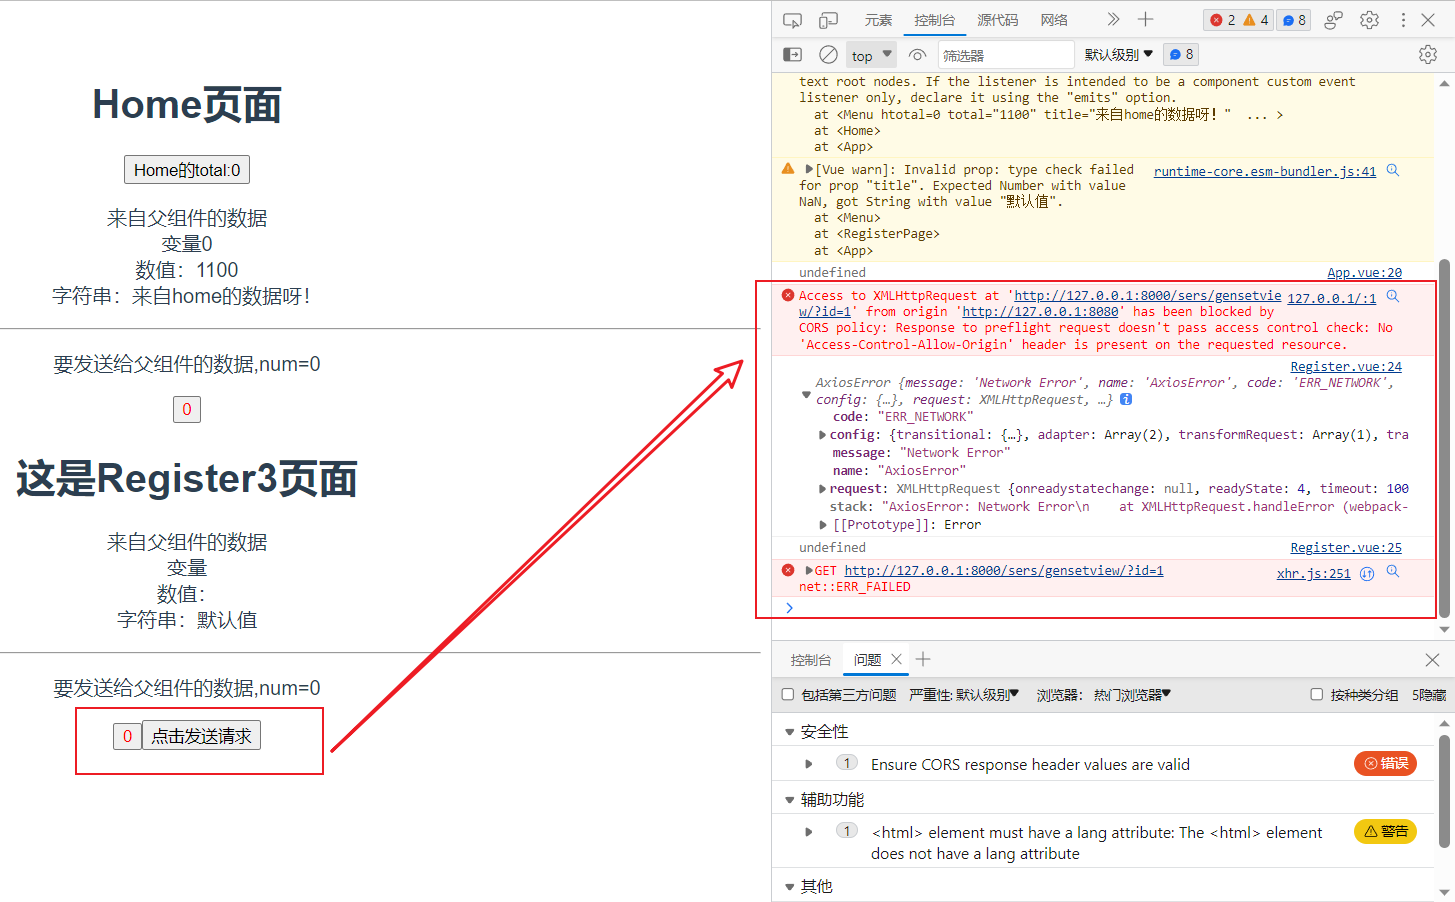Click the Home的total:0 button
1455x902 pixels.
pyautogui.click(x=187, y=170)
